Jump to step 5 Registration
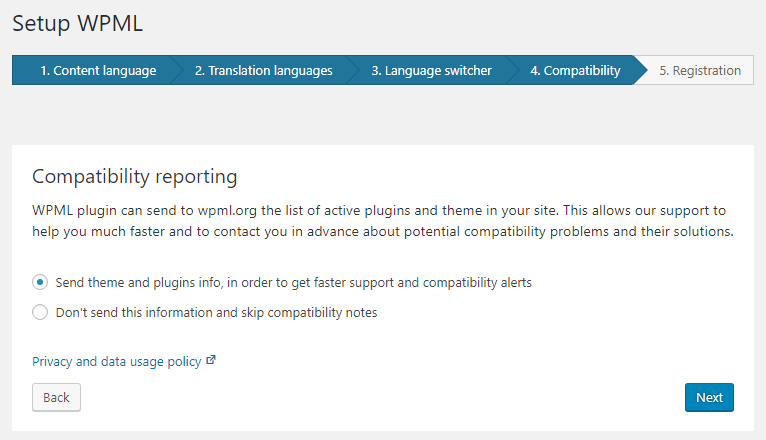 pyautogui.click(x=700, y=70)
